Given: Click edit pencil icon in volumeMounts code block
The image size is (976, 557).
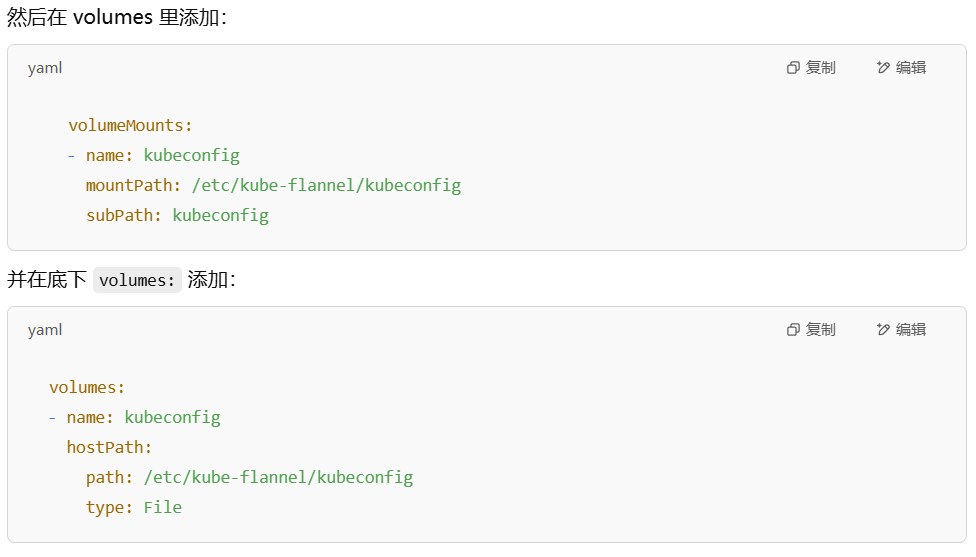Looking at the screenshot, I should tap(883, 68).
